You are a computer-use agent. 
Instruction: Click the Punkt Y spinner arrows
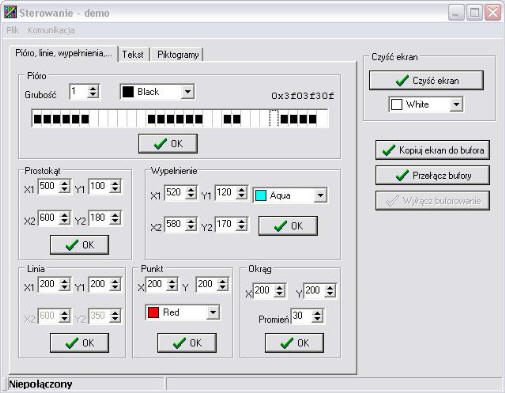pos(223,284)
